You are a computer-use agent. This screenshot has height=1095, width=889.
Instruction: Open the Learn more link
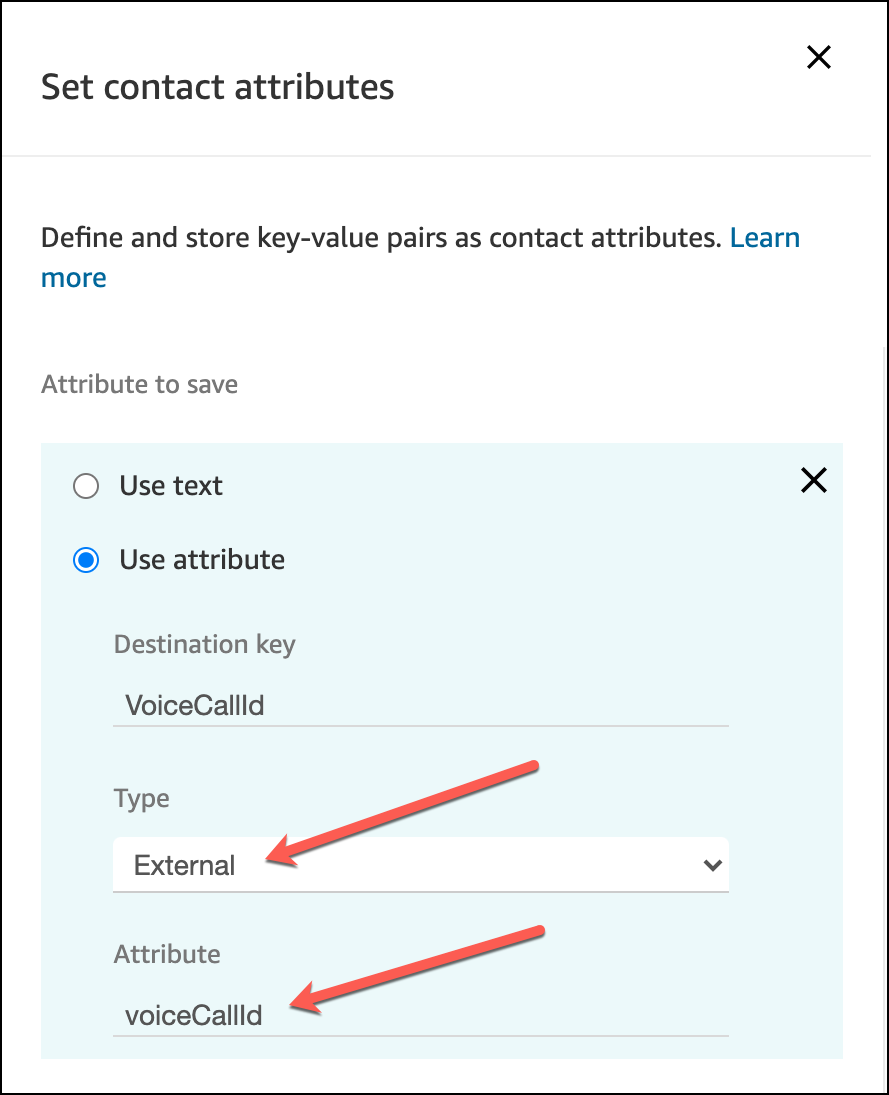click(x=765, y=237)
